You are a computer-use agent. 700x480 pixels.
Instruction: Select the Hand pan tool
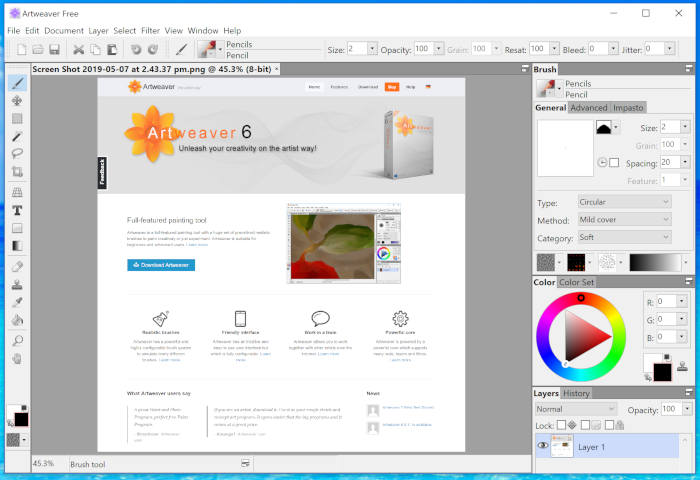[x=17, y=359]
